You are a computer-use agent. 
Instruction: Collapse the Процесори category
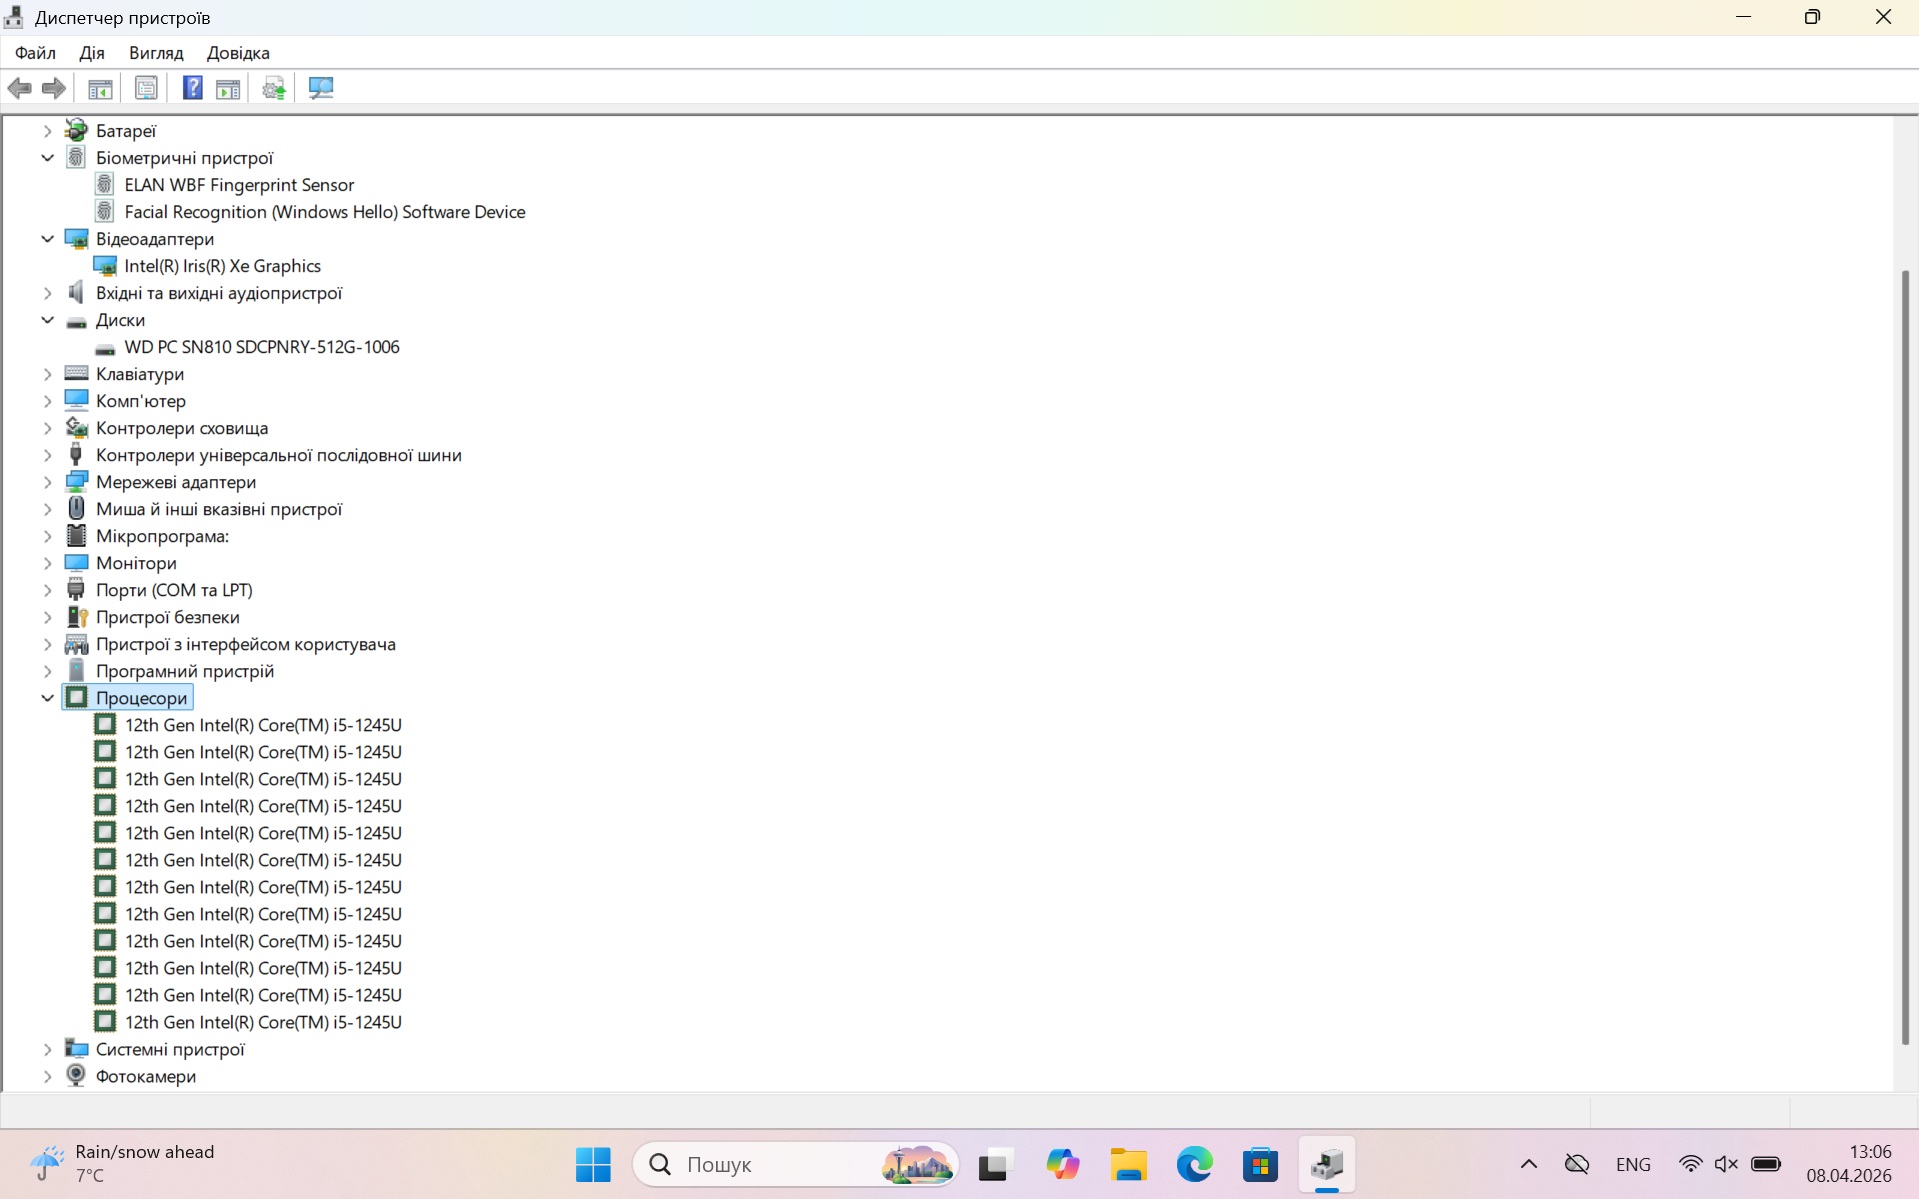pyautogui.click(x=47, y=698)
